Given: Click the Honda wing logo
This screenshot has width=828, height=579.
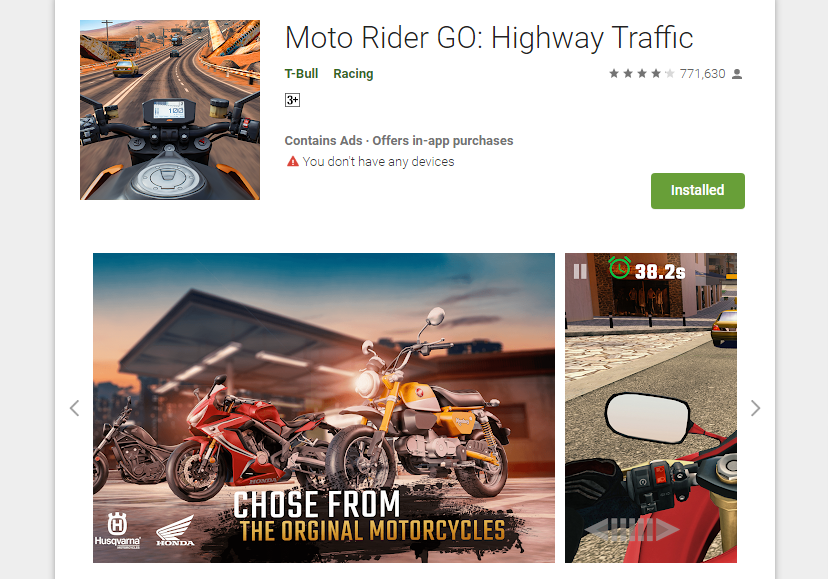Looking at the screenshot, I should tap(175, 531).
